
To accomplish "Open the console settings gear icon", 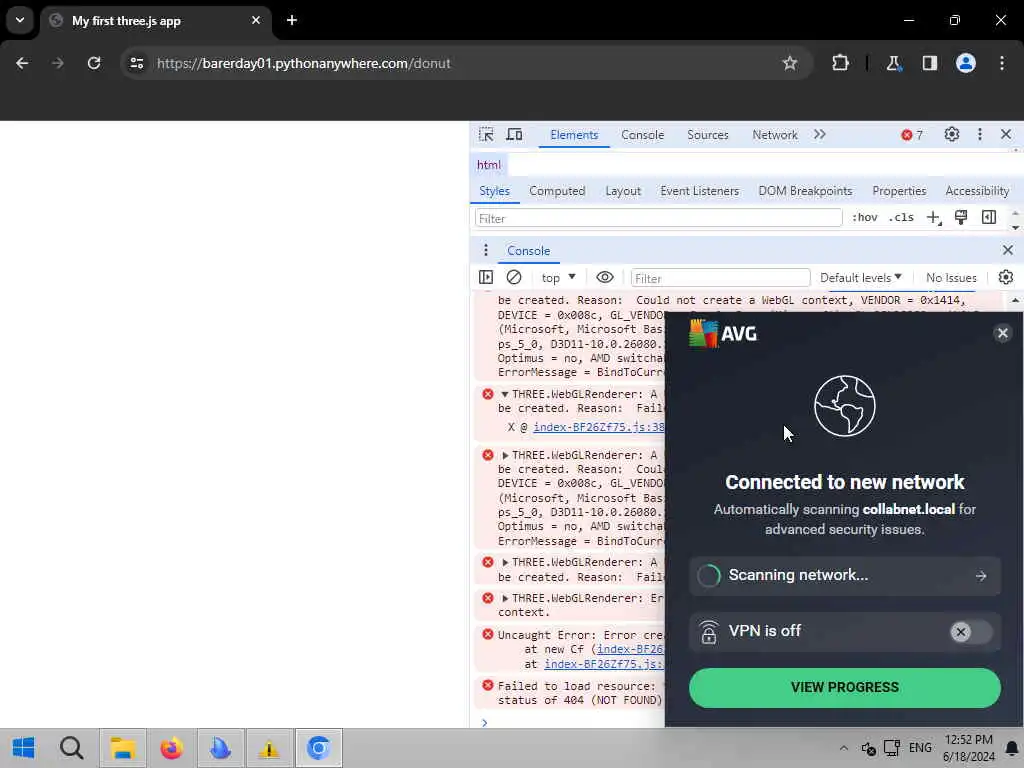I will tap(1006, 278).
